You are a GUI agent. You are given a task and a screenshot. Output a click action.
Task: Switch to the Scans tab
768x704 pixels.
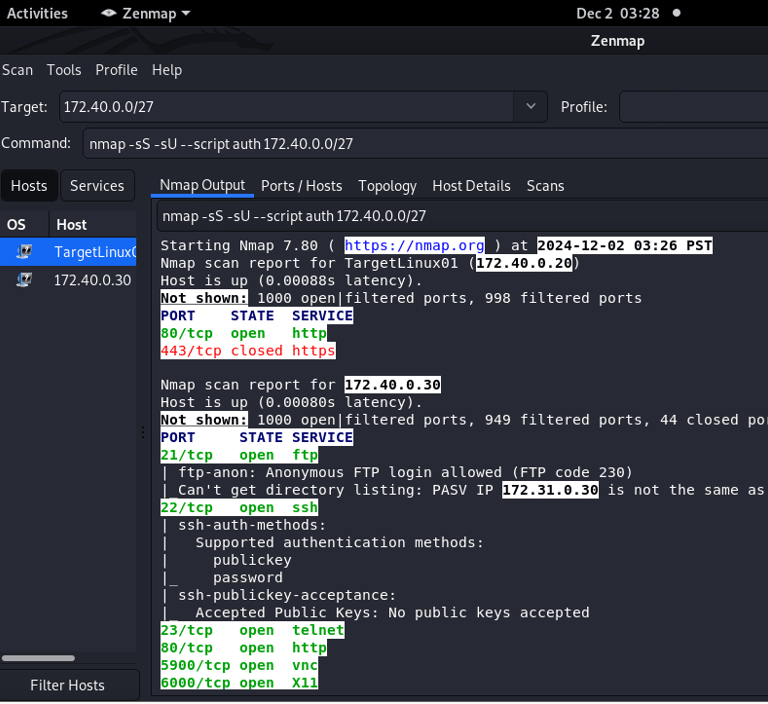coord(545,186)
